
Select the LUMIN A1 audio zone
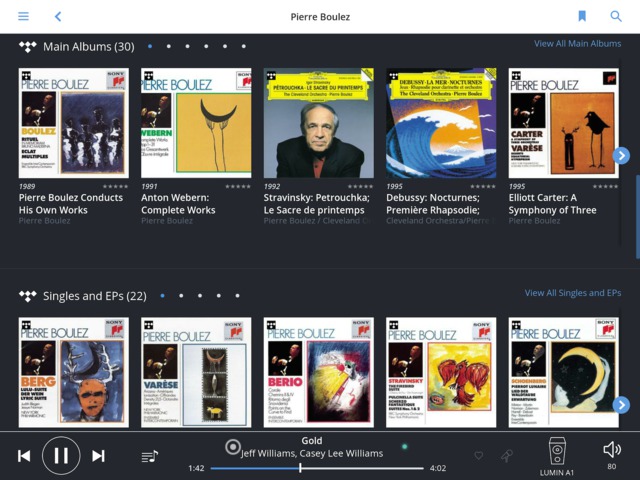click(557, 456)
